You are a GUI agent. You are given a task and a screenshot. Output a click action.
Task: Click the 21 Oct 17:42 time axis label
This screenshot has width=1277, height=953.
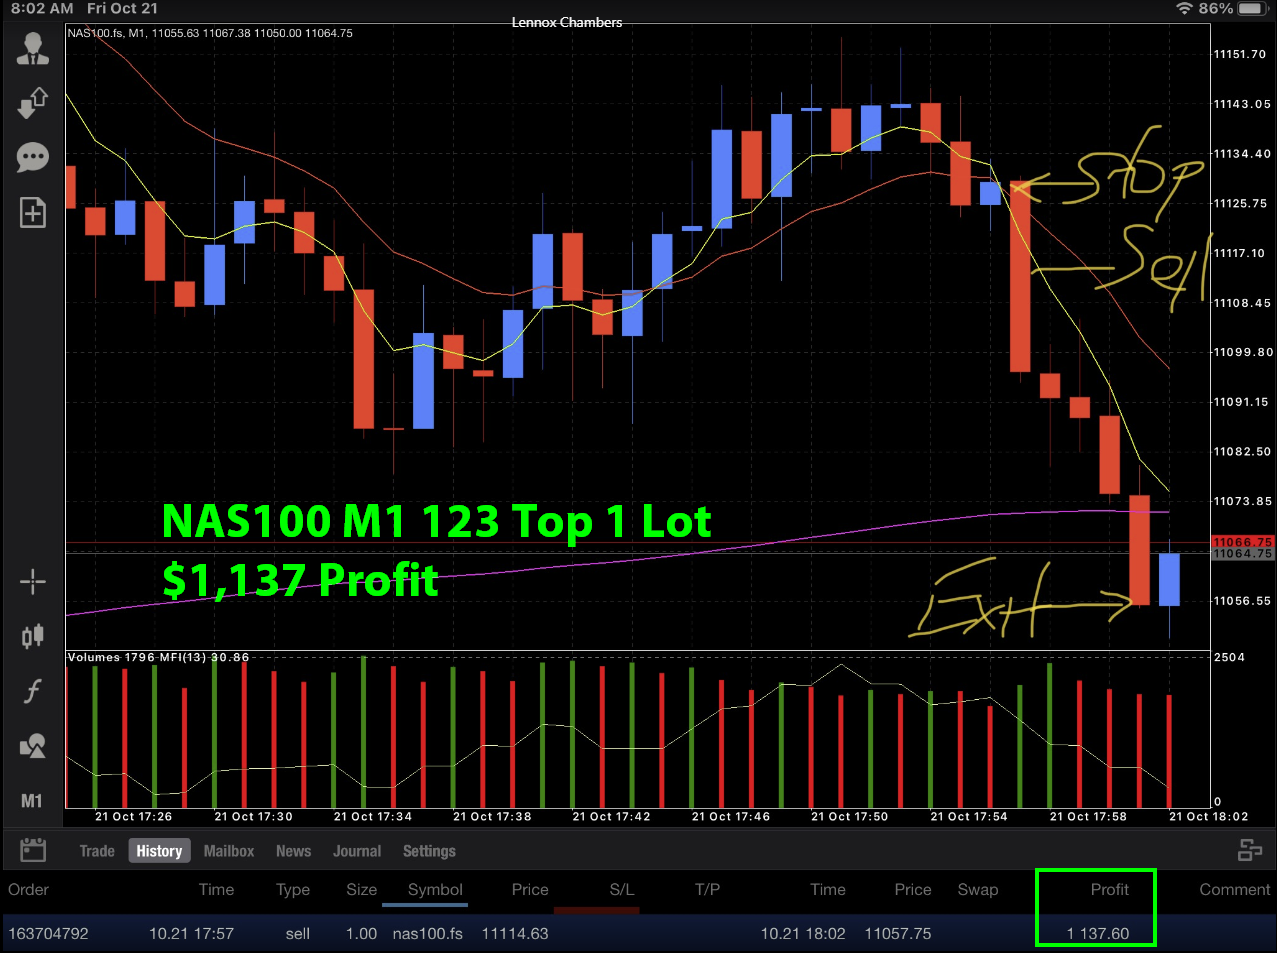pos(611,817)
